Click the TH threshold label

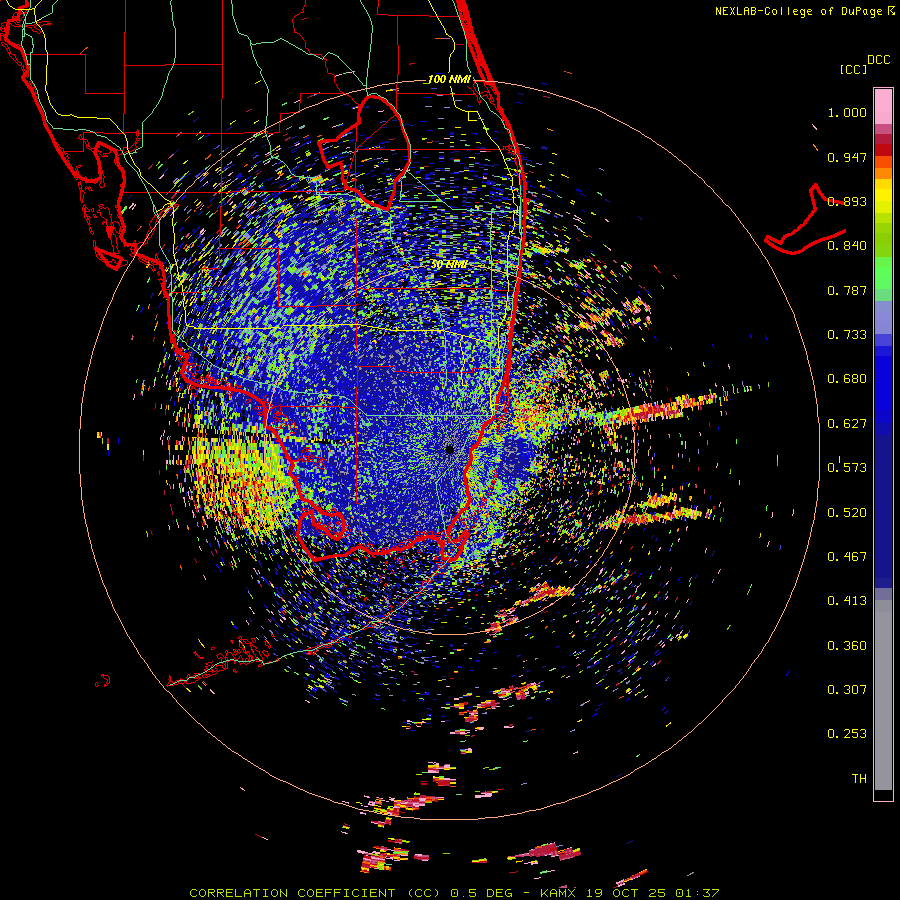pos(859,779)
